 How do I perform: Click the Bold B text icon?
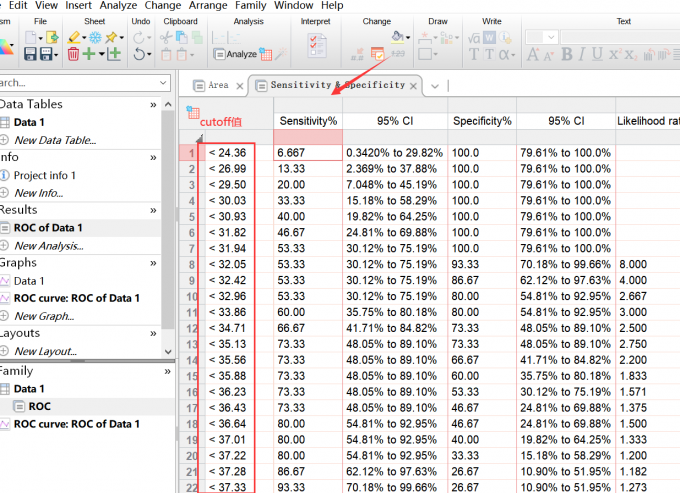click(x=566, y=54)
